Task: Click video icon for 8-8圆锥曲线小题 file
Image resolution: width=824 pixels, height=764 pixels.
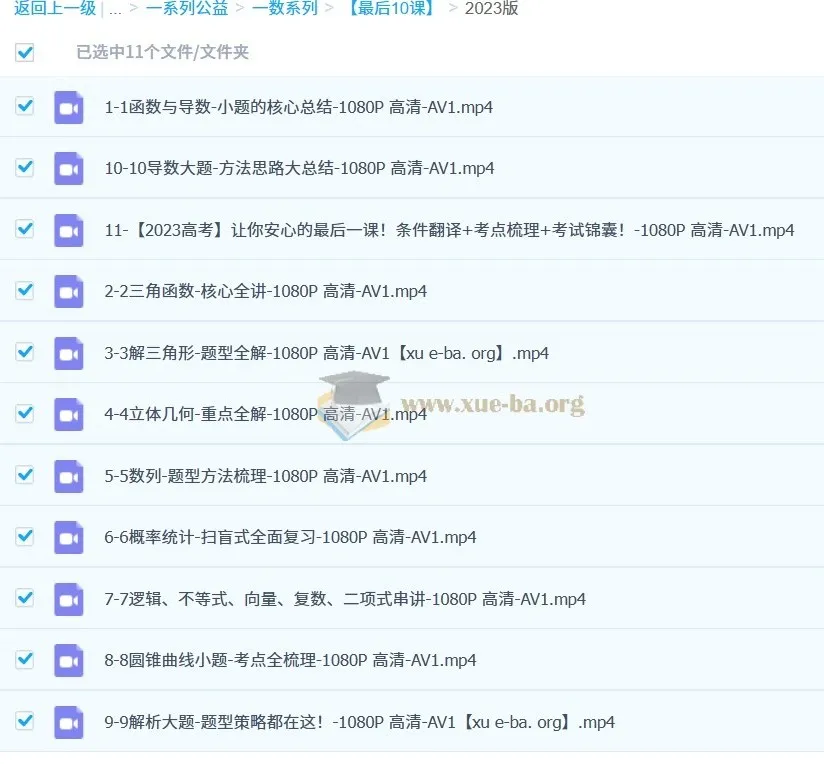Action: point(69,660)
